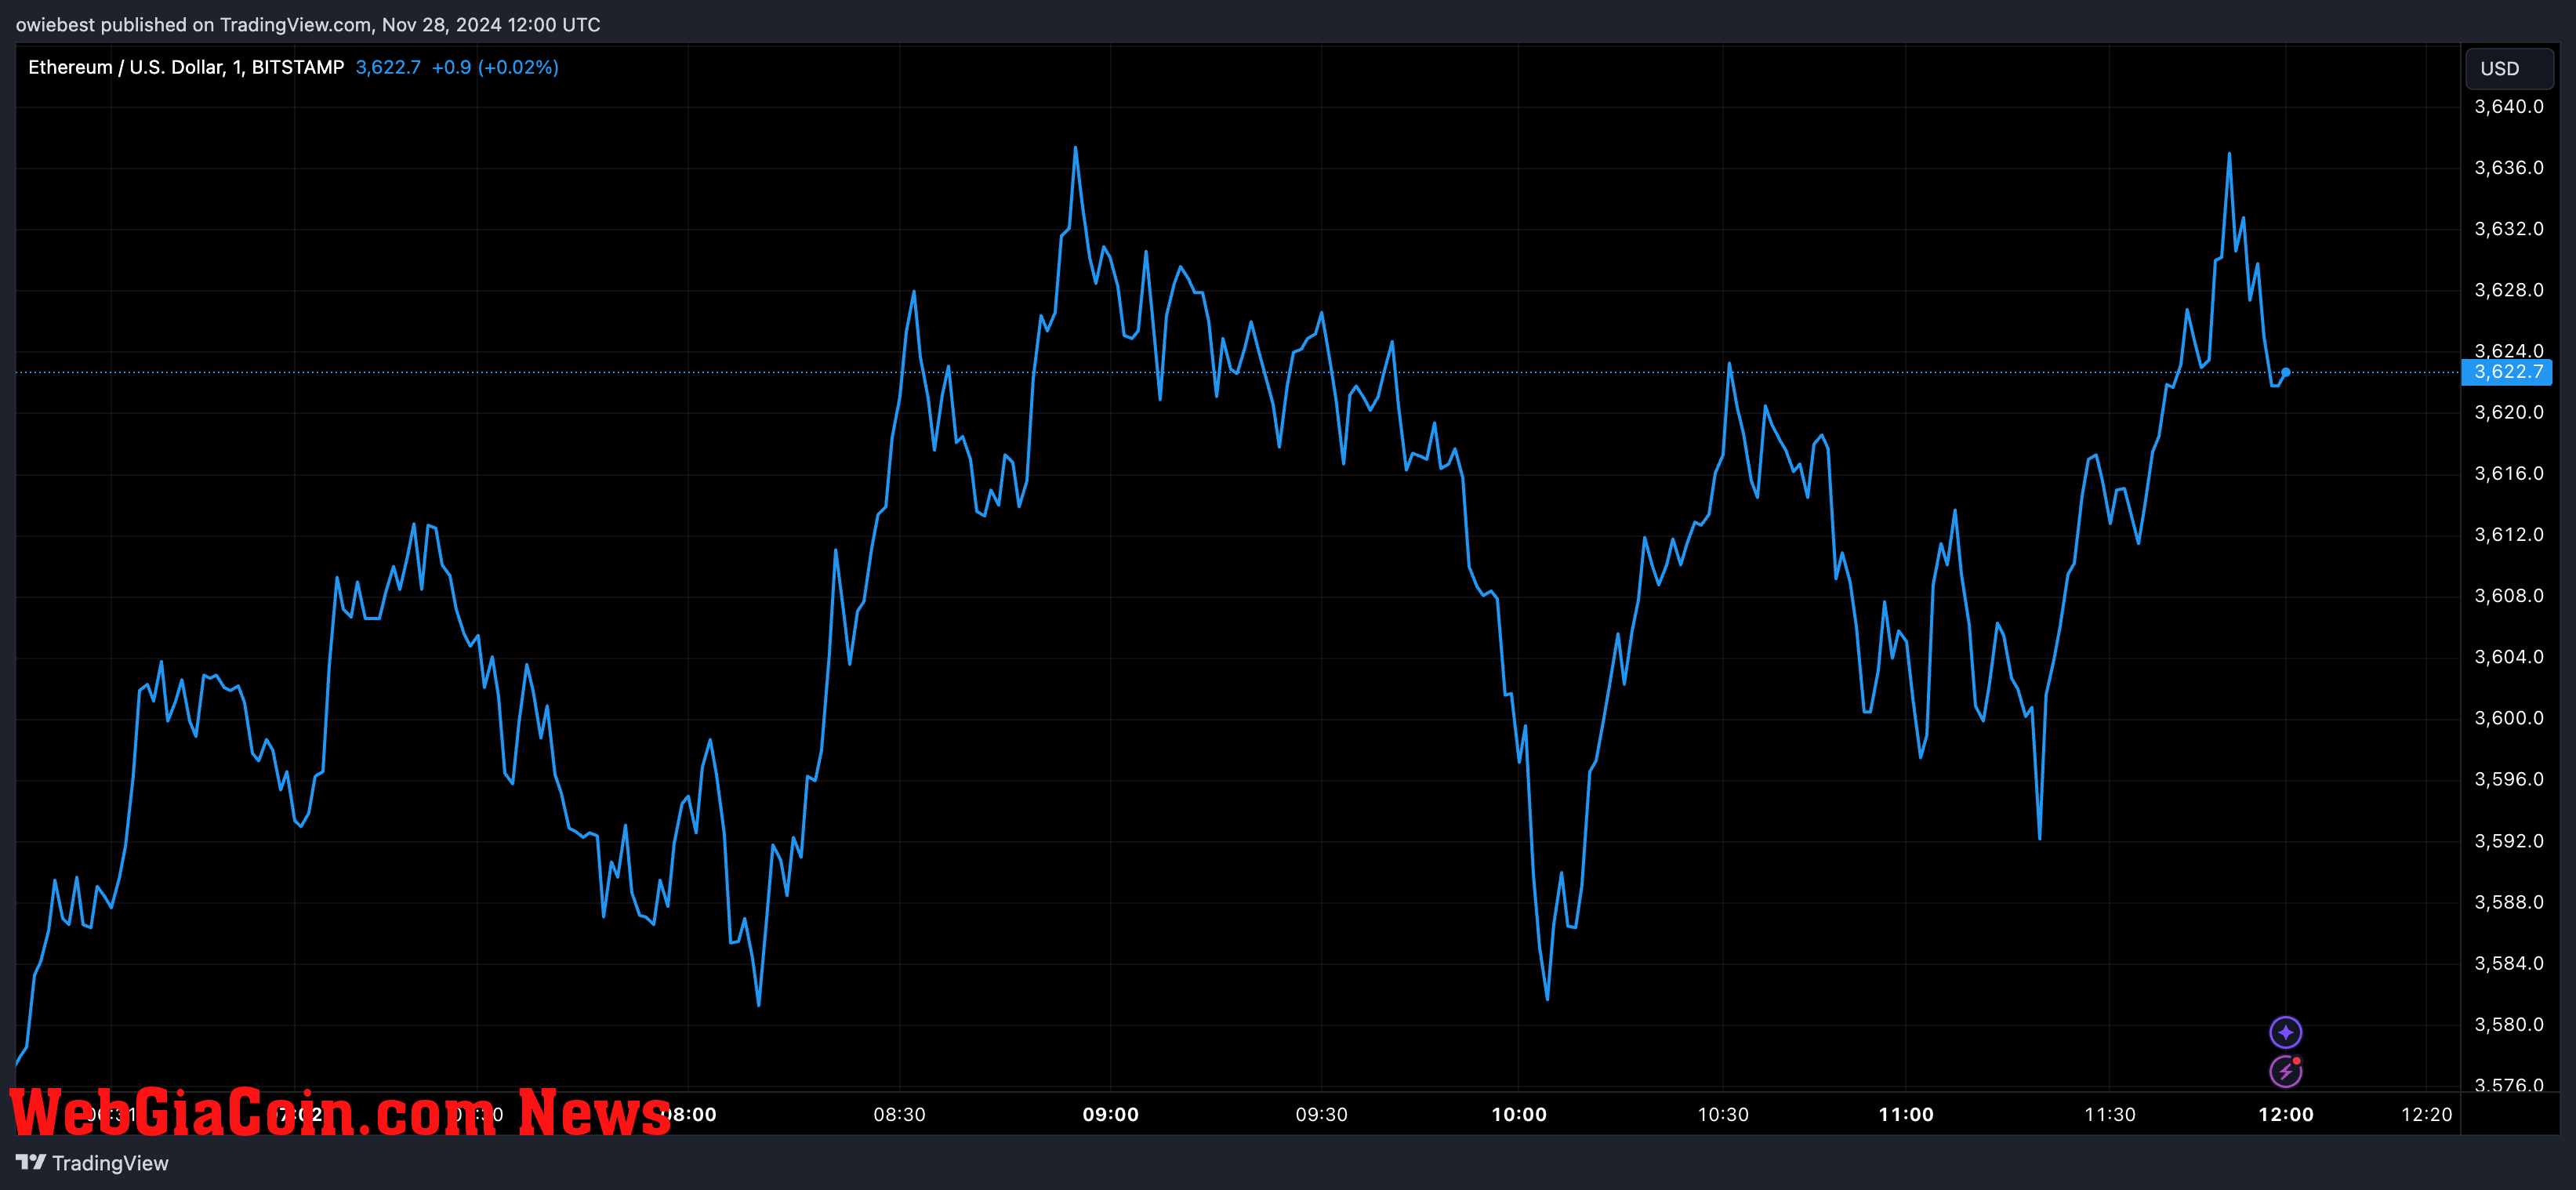Click the 3,592.0 price axis label
2576x1190 pixels.
pyautogui.click(x=2509, y=841)
